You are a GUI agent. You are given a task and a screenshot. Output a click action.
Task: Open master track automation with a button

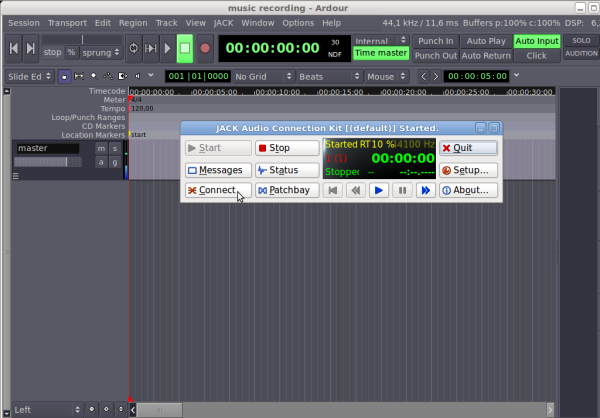coord(101,162)
